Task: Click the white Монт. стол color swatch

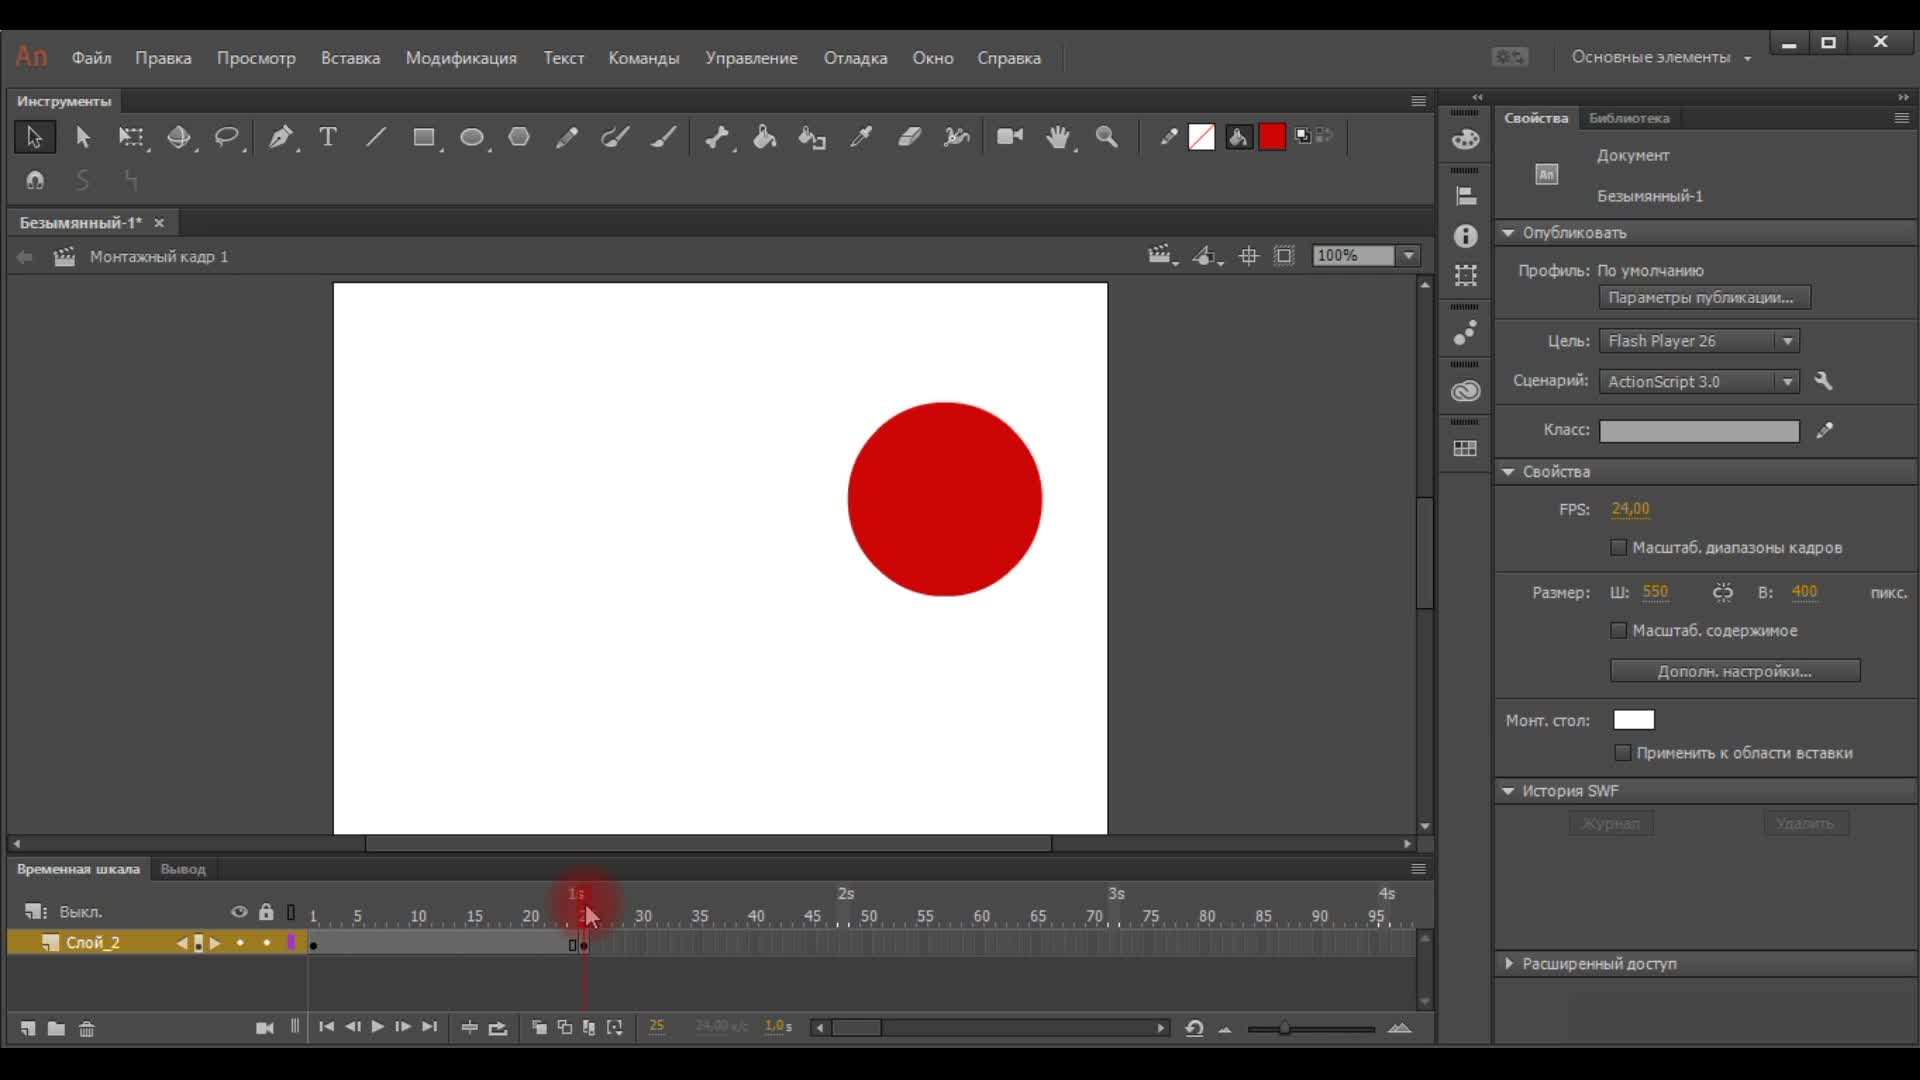Action: click(1634, 720)
